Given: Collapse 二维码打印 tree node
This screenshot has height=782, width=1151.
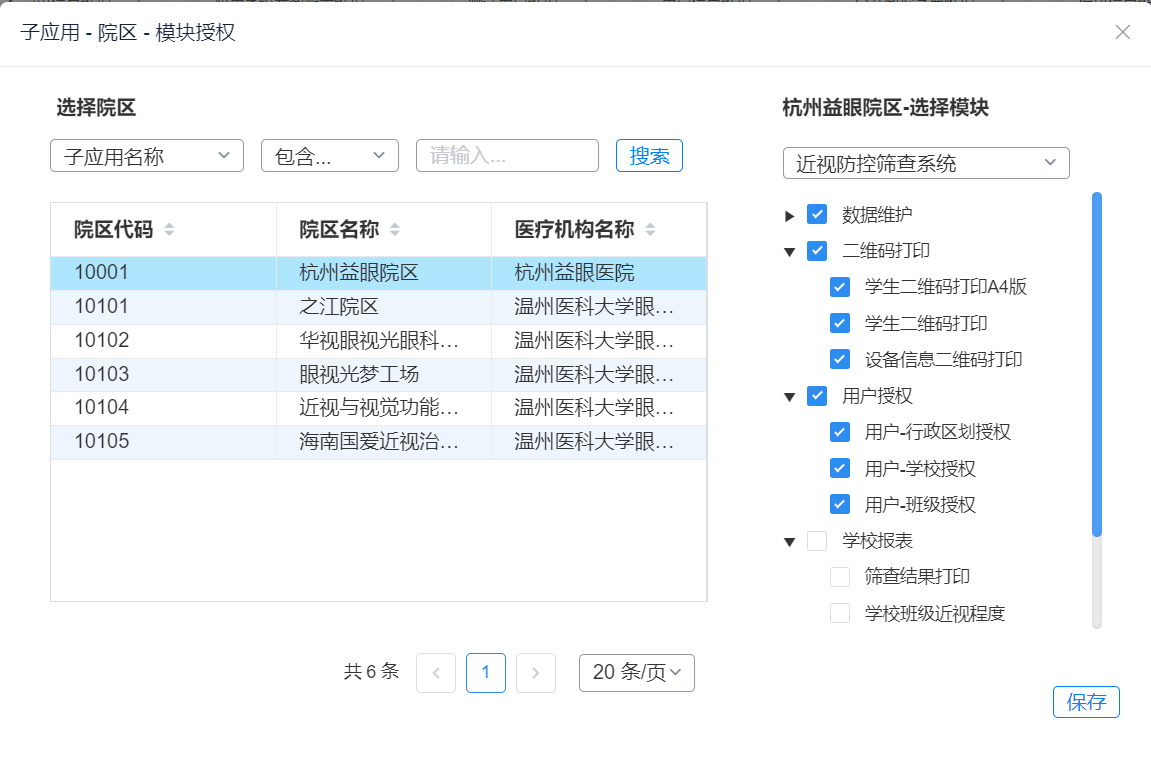Looking at the screenshot, I should pyautogui.click(x=790, y=252).
